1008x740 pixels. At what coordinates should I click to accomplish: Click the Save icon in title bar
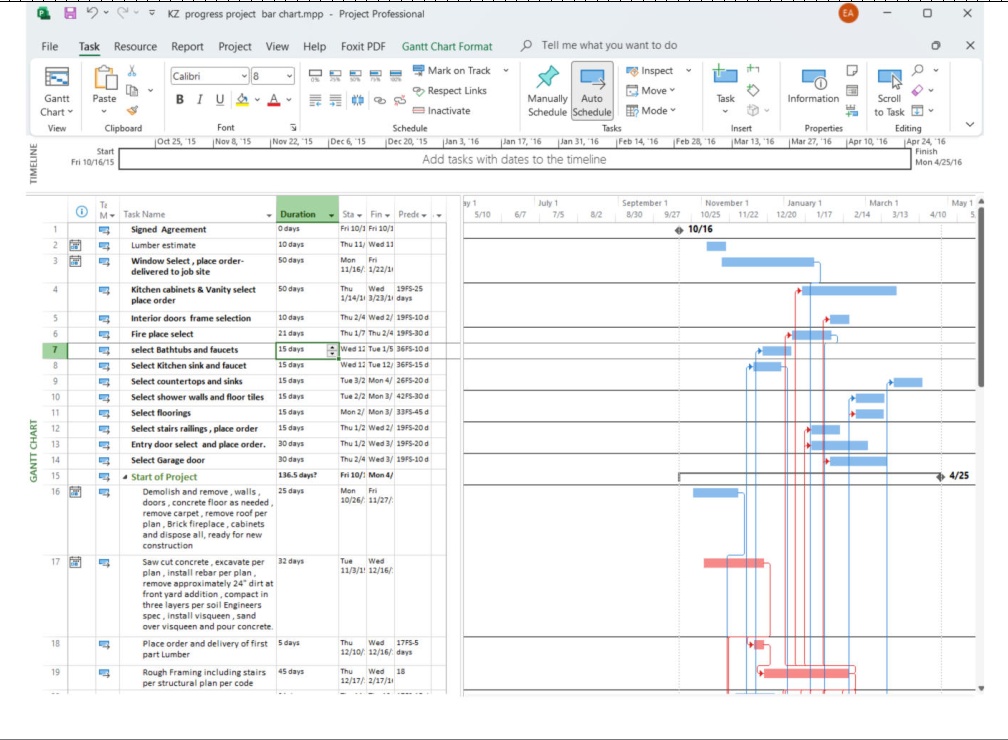pos(70,13)
